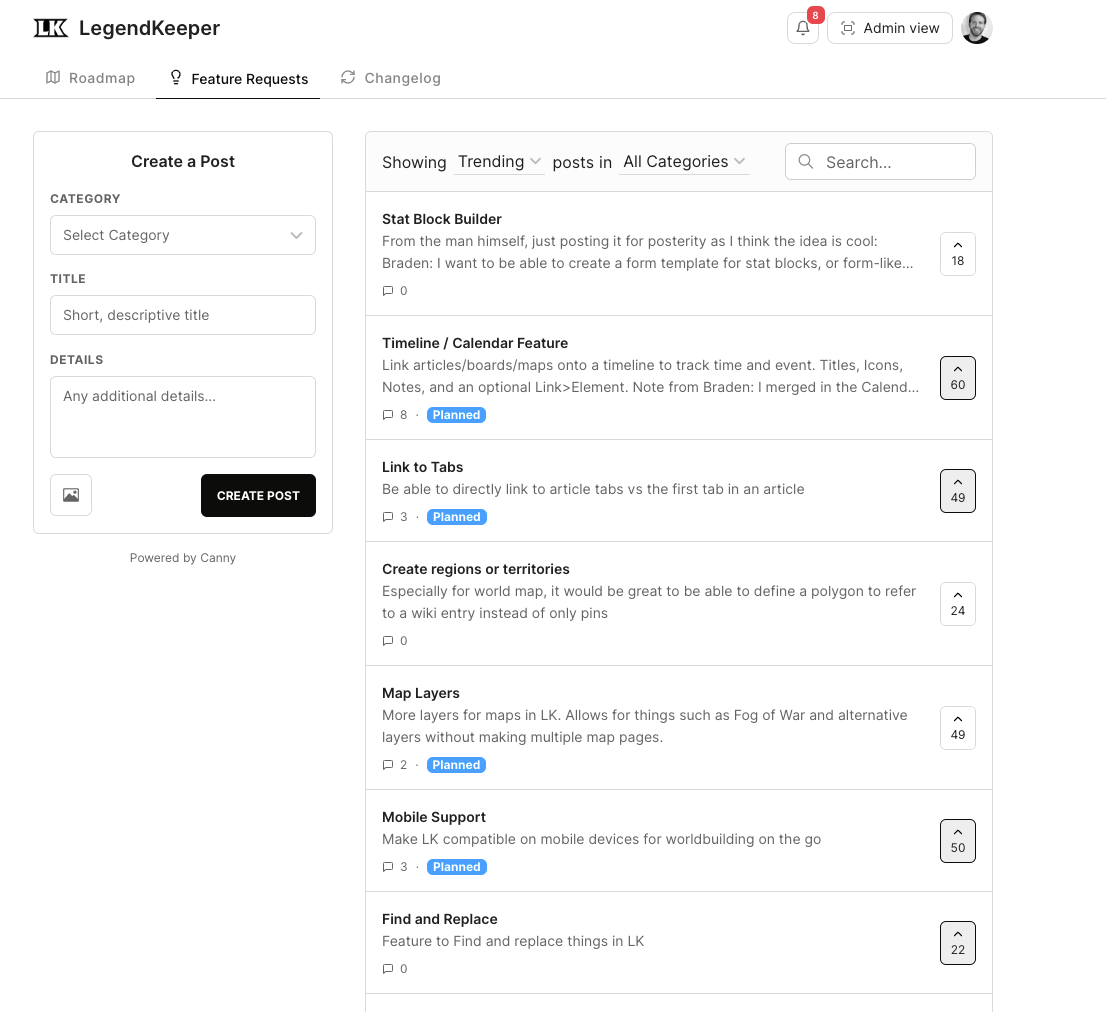Click the Roadmap map icon

(x=53, y=77)
